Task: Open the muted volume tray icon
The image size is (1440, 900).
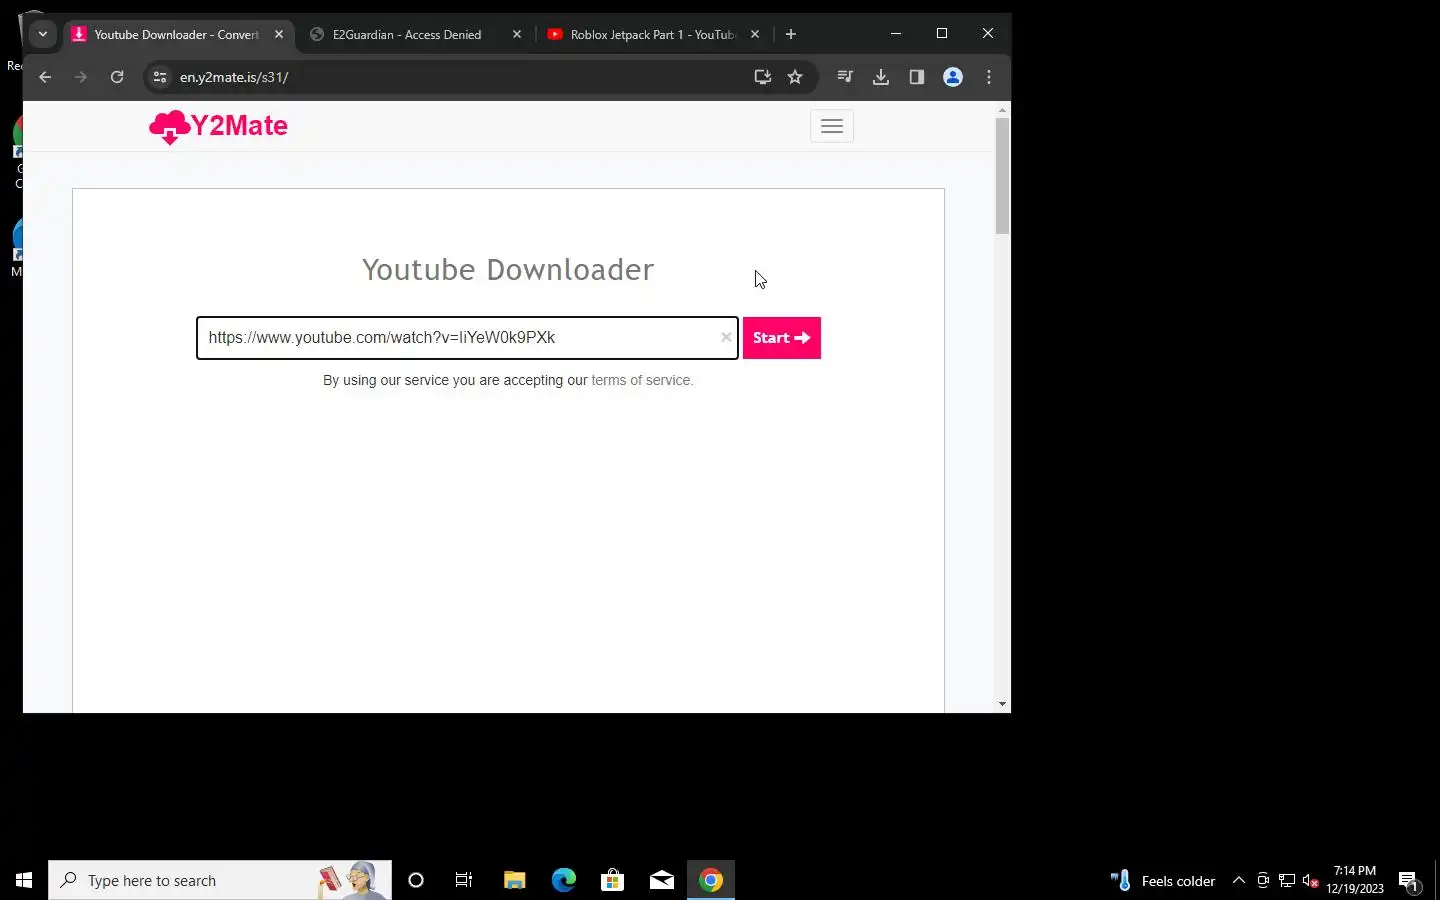Action: coord(1311,880)
